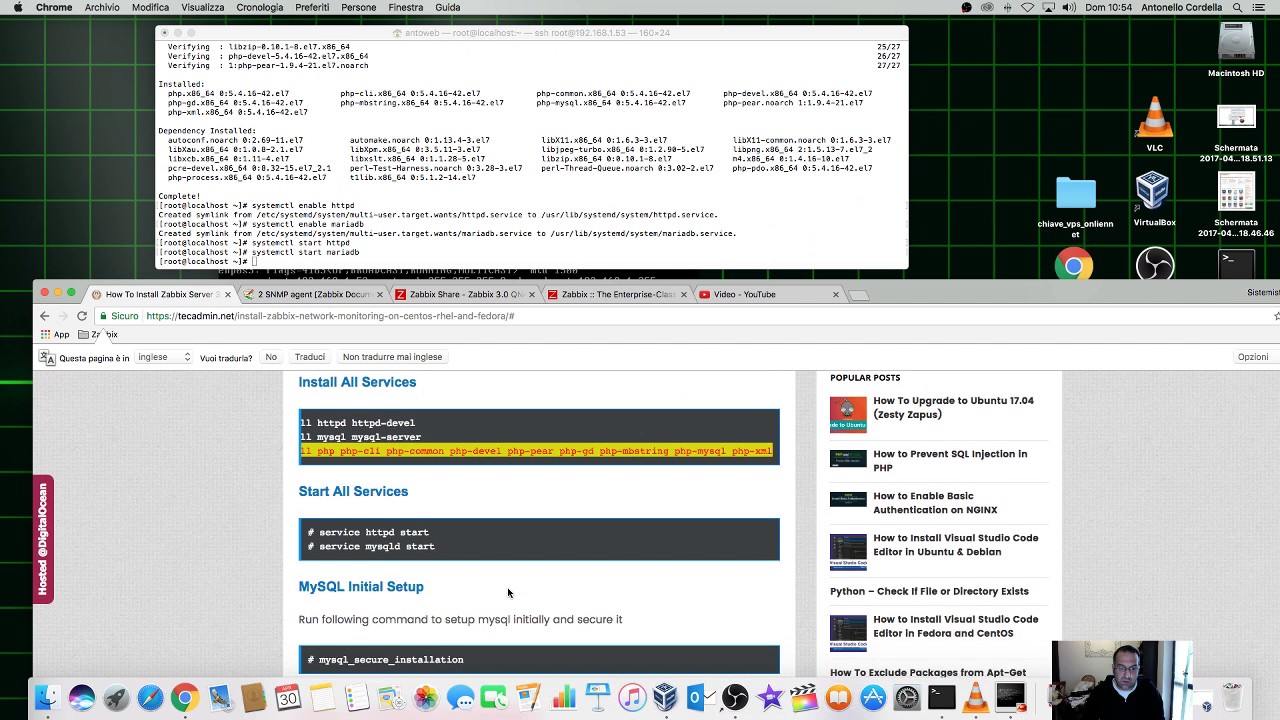This screenshot has height=720, width=1280.
Task: Open Safari compass icon in the Dock
Action: (150, 698)
